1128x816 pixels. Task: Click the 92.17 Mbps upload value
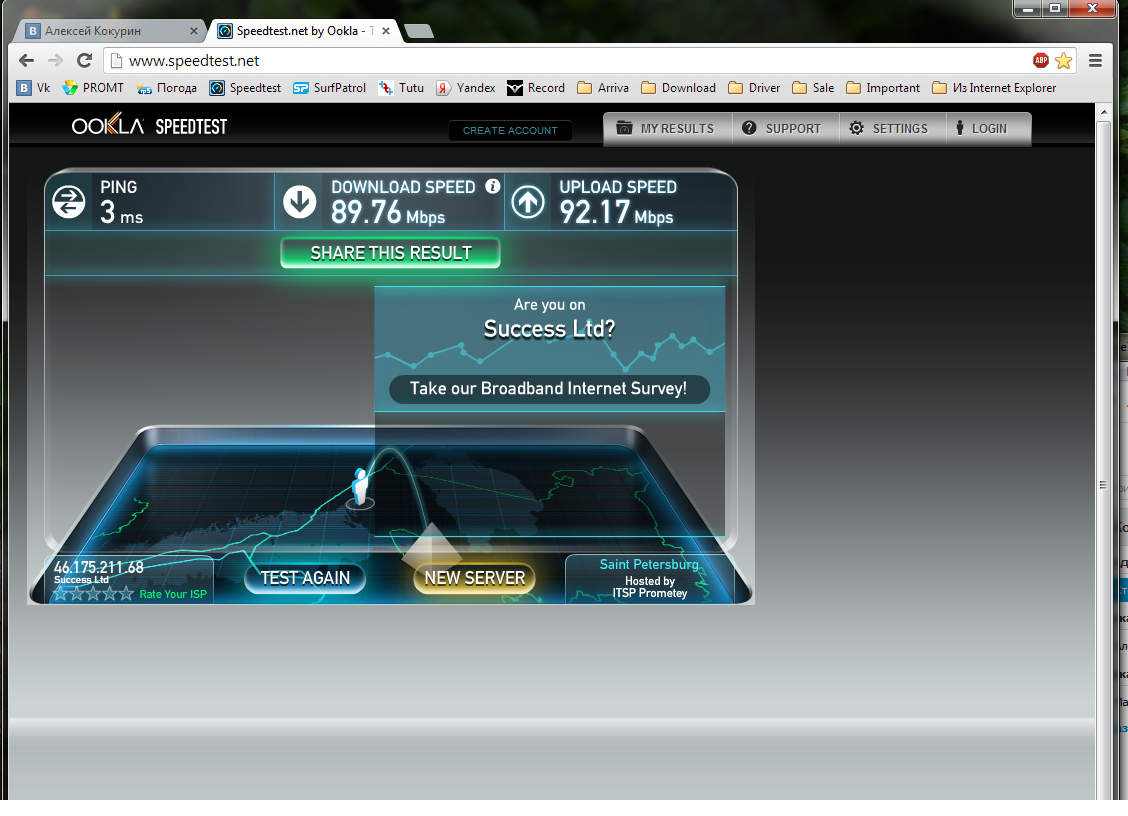click(x=617, y=212)
